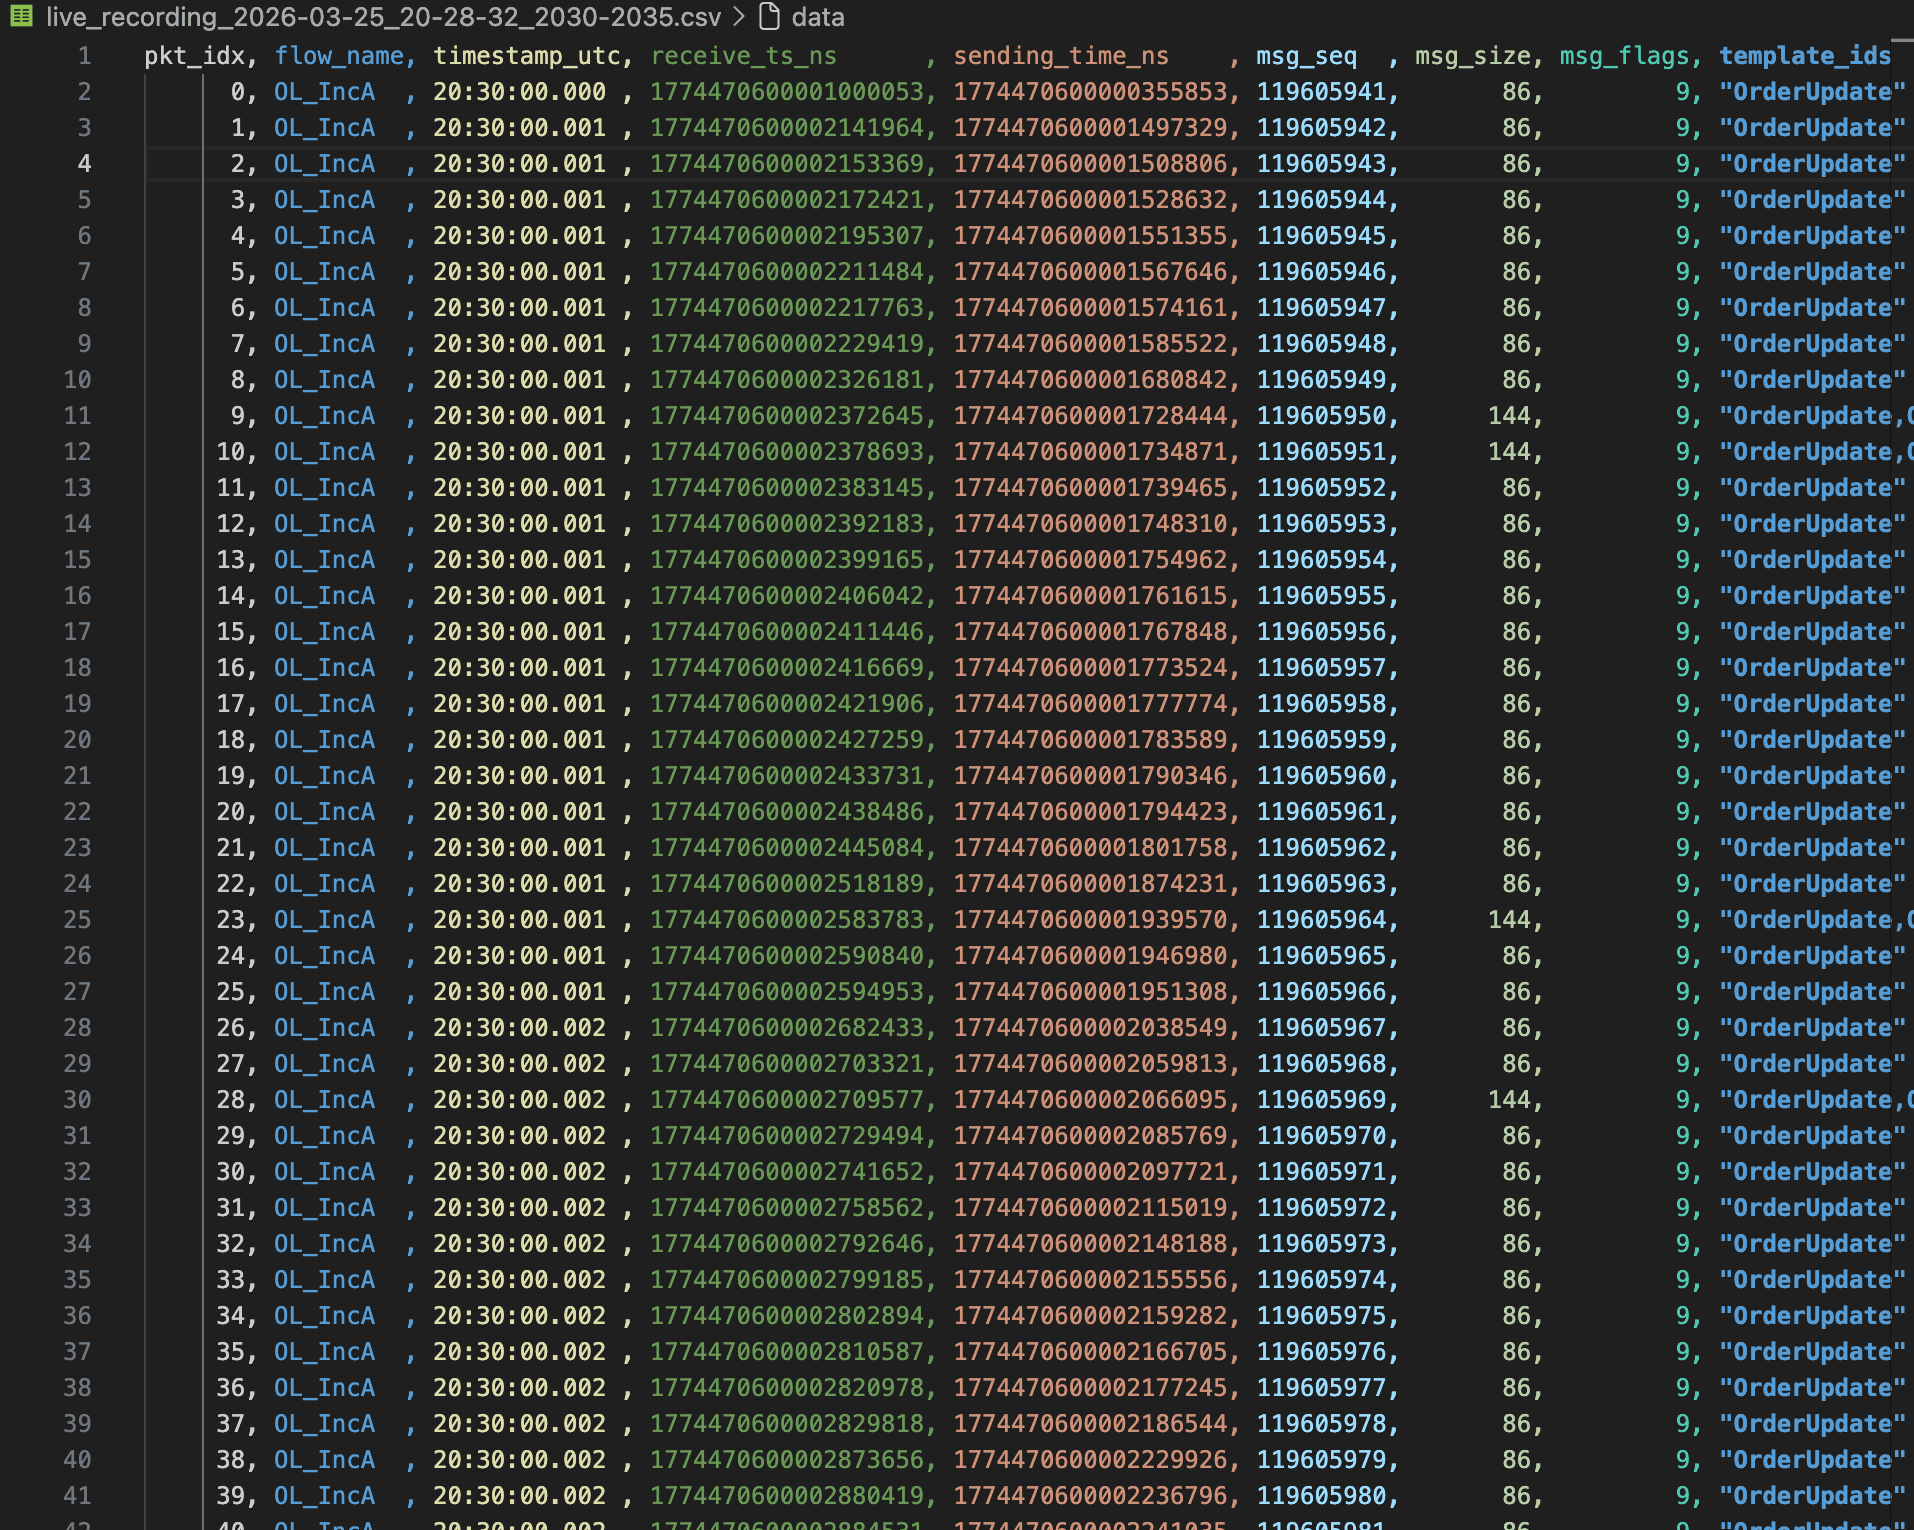The height and width of the screenshot is (1530, 1914).
Task: Click sending time 1774470600001508806
Action: pos(1090,164)
